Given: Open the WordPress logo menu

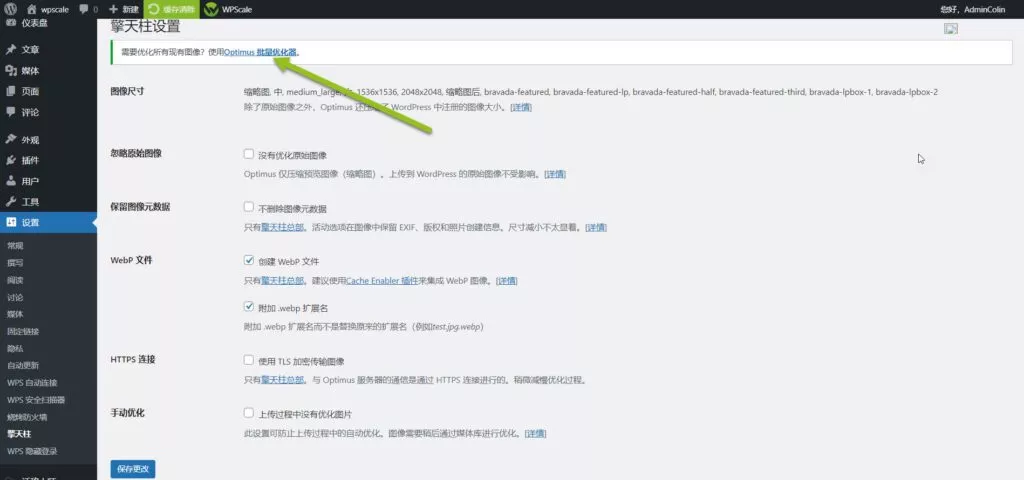Looking at the screenshot, I should tap(10, 9).
